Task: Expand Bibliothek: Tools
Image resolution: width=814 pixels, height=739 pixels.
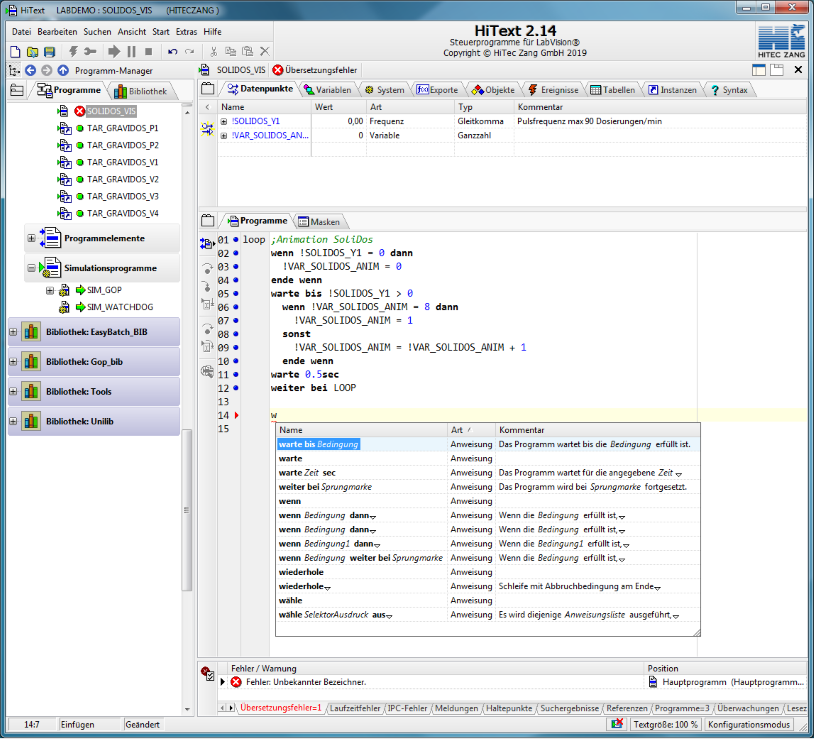Action: pyautogui.click(x=13, y=391)
